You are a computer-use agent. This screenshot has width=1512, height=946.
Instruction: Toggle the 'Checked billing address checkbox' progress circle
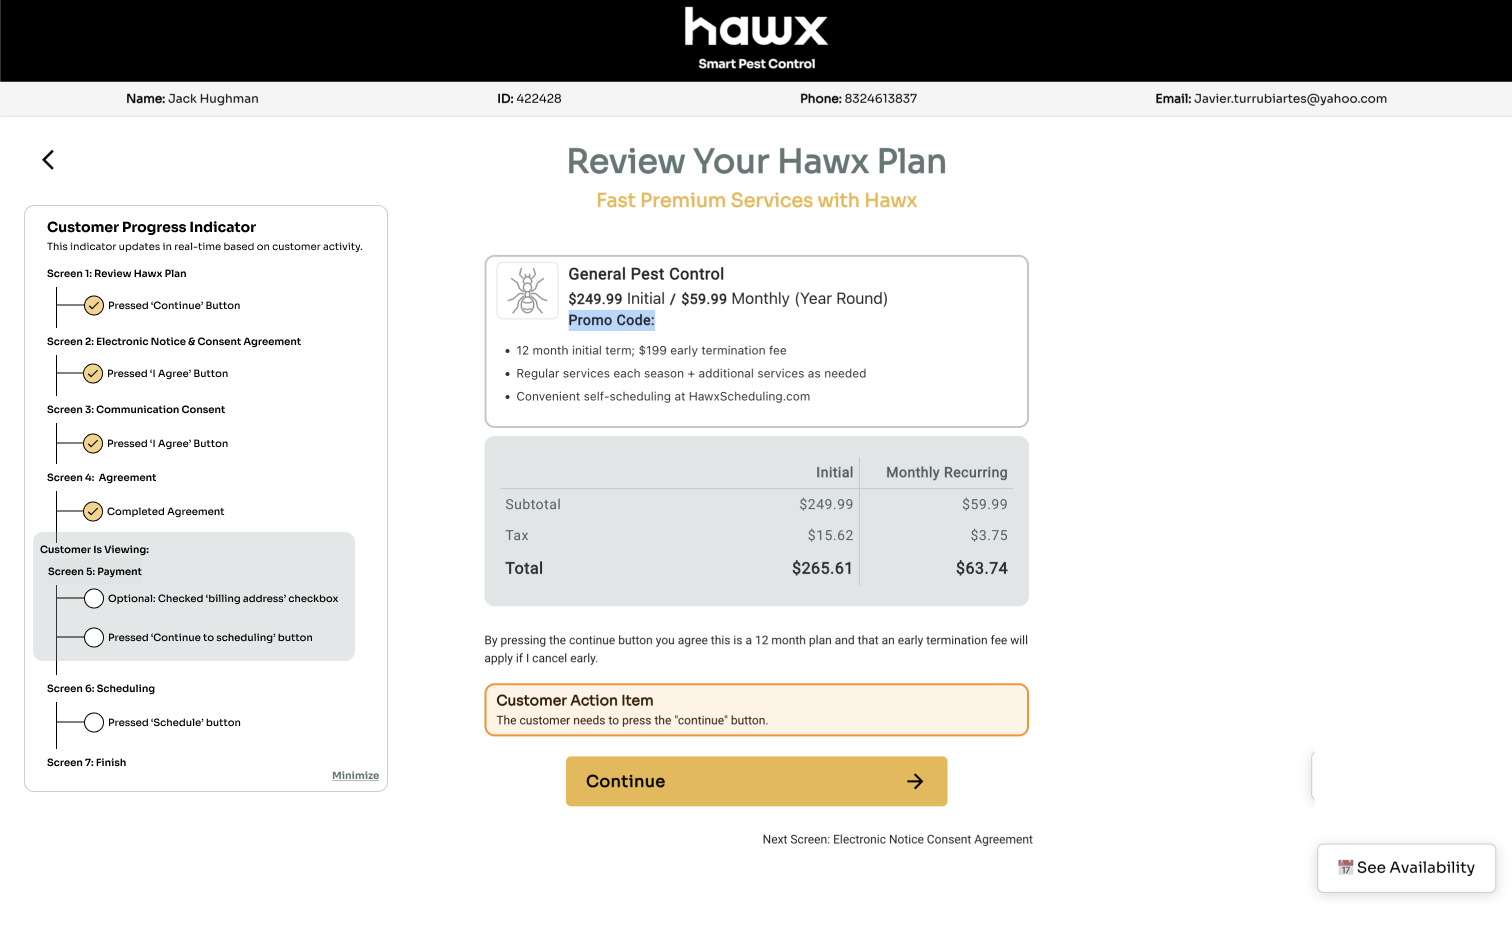(94, 598)
